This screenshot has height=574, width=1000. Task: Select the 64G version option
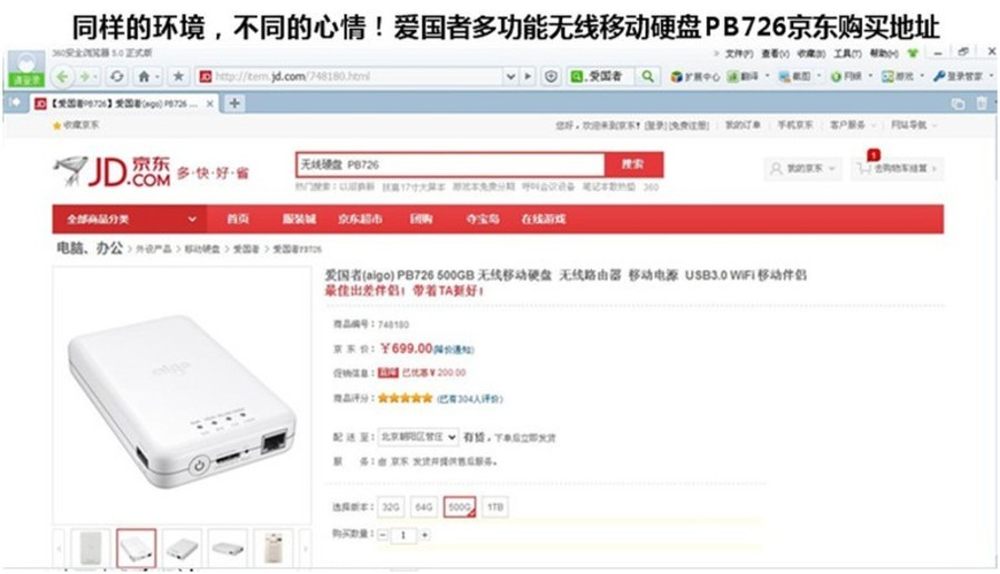pos(423,507)
